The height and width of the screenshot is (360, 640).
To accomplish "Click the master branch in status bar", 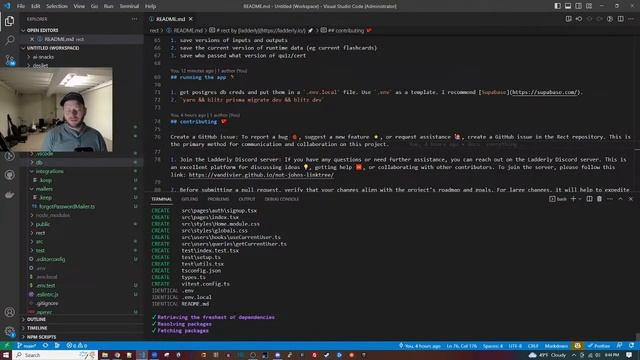I will pos(26,346).
